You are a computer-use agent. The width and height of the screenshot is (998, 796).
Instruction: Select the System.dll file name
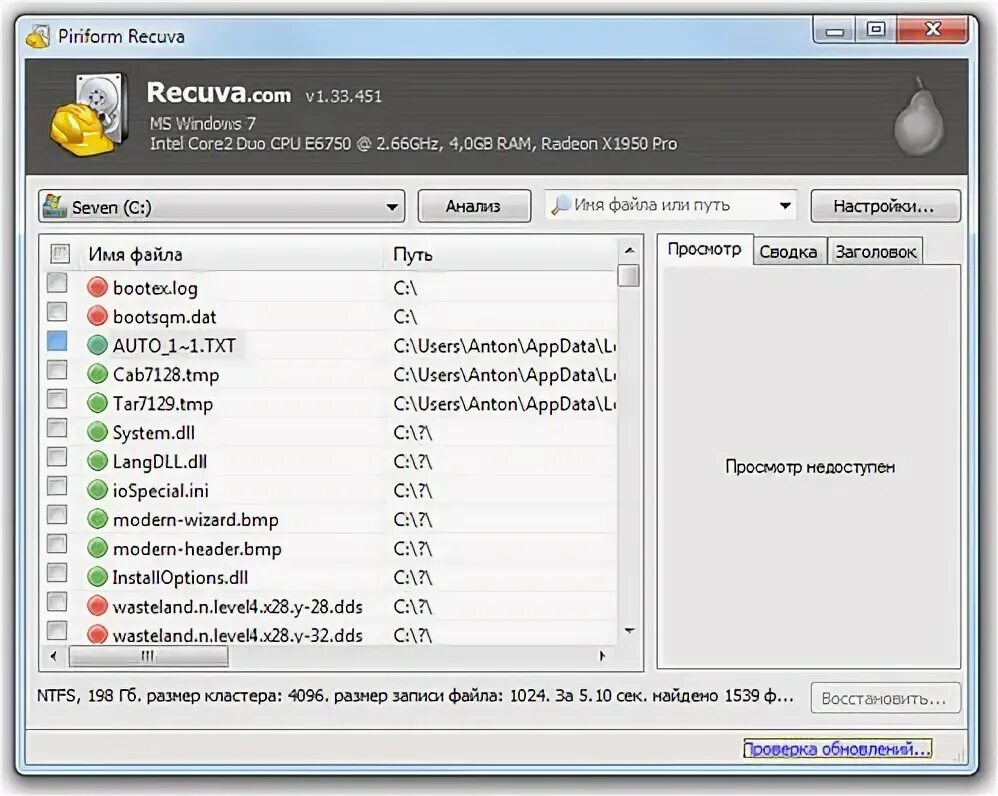coord(154,433)
